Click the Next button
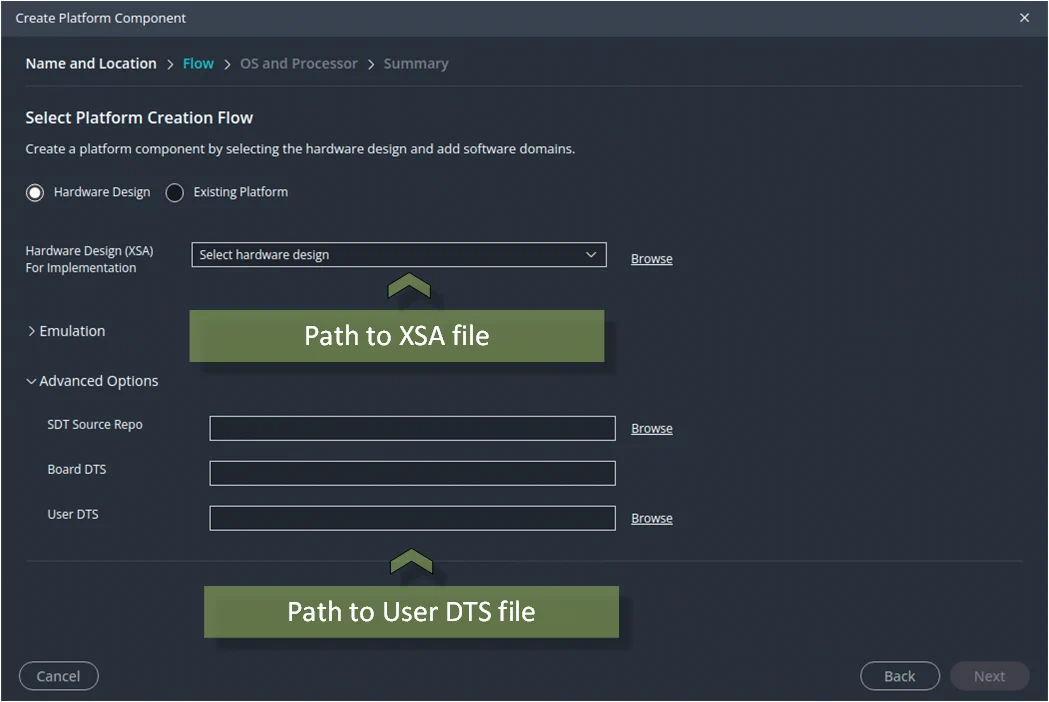The width and height of the screenshot is (1049, 702). point(989,676)
